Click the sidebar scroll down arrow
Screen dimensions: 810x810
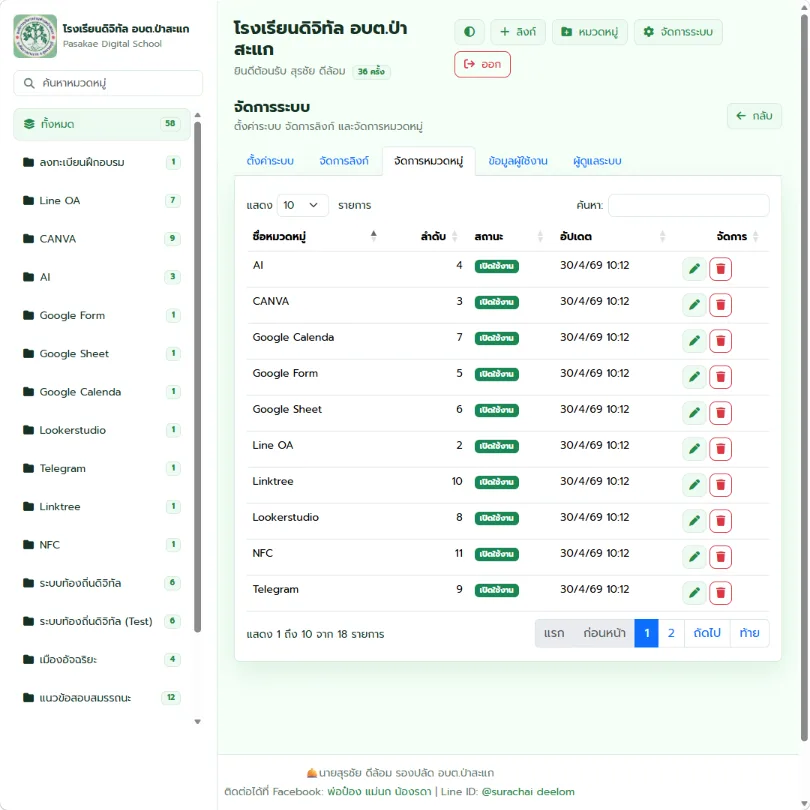pos(197,722)
